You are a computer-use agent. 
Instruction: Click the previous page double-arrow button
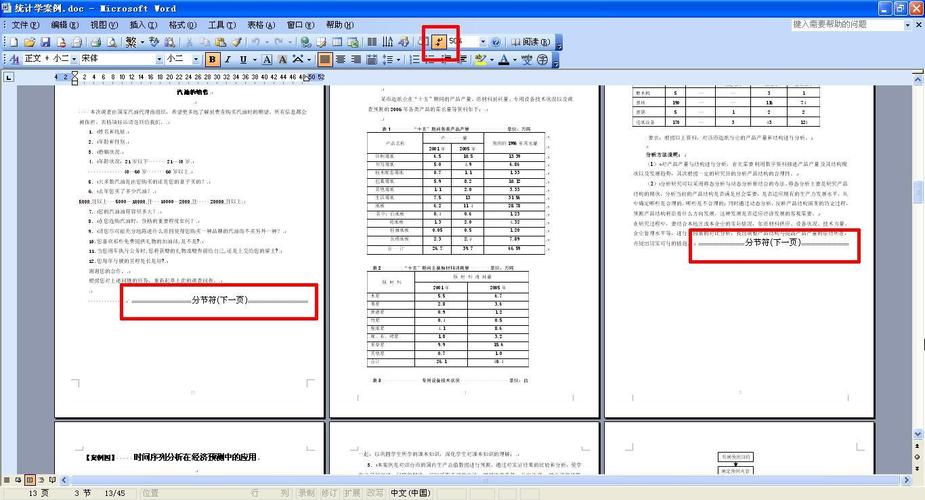point(917,446)
